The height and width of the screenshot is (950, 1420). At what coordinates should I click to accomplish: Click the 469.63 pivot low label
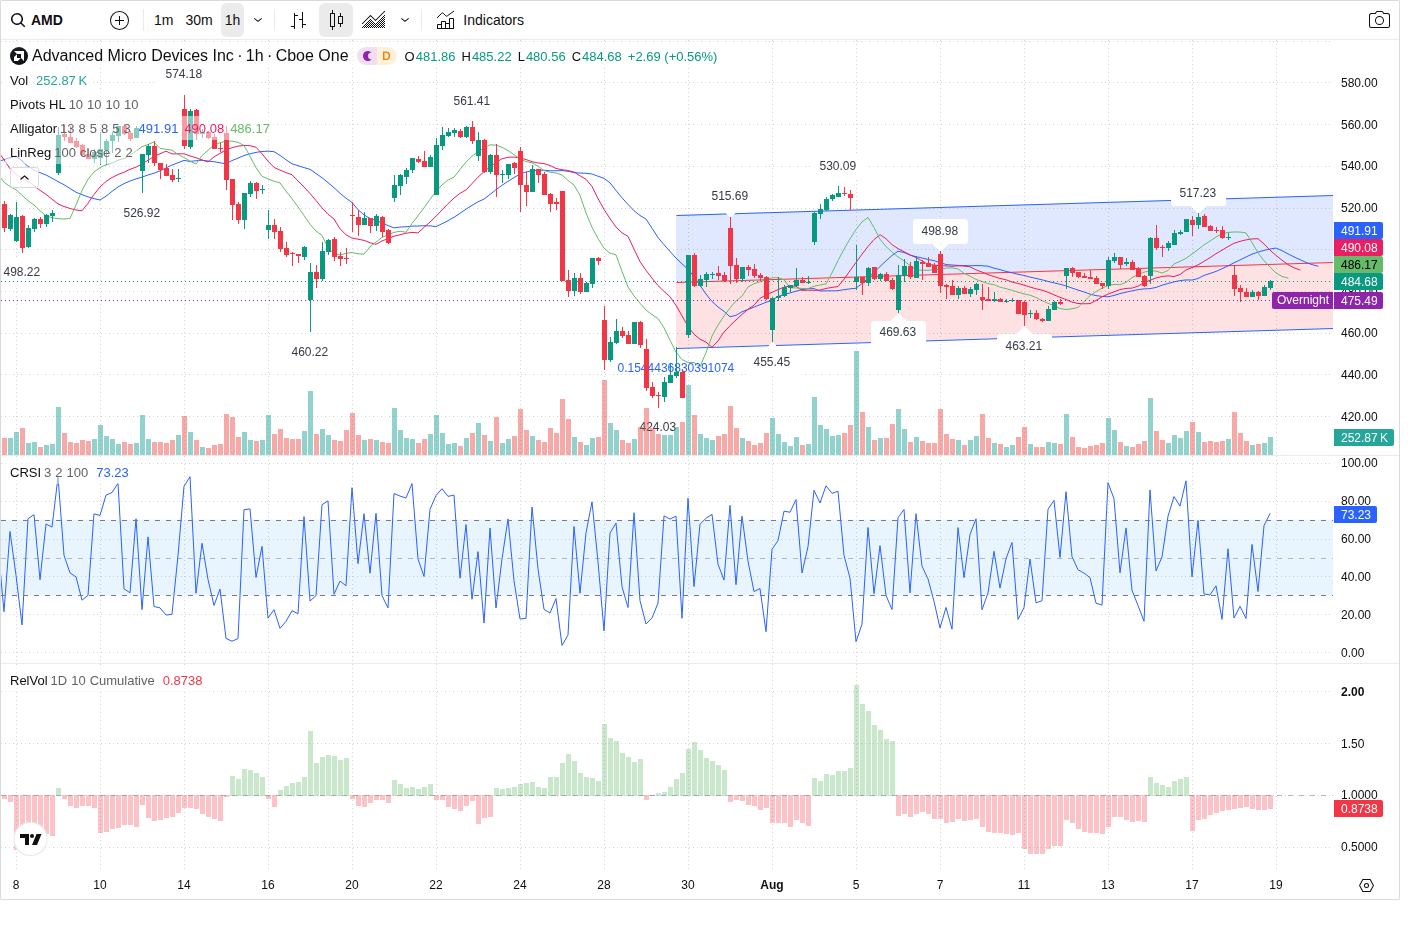click(898, 332)
